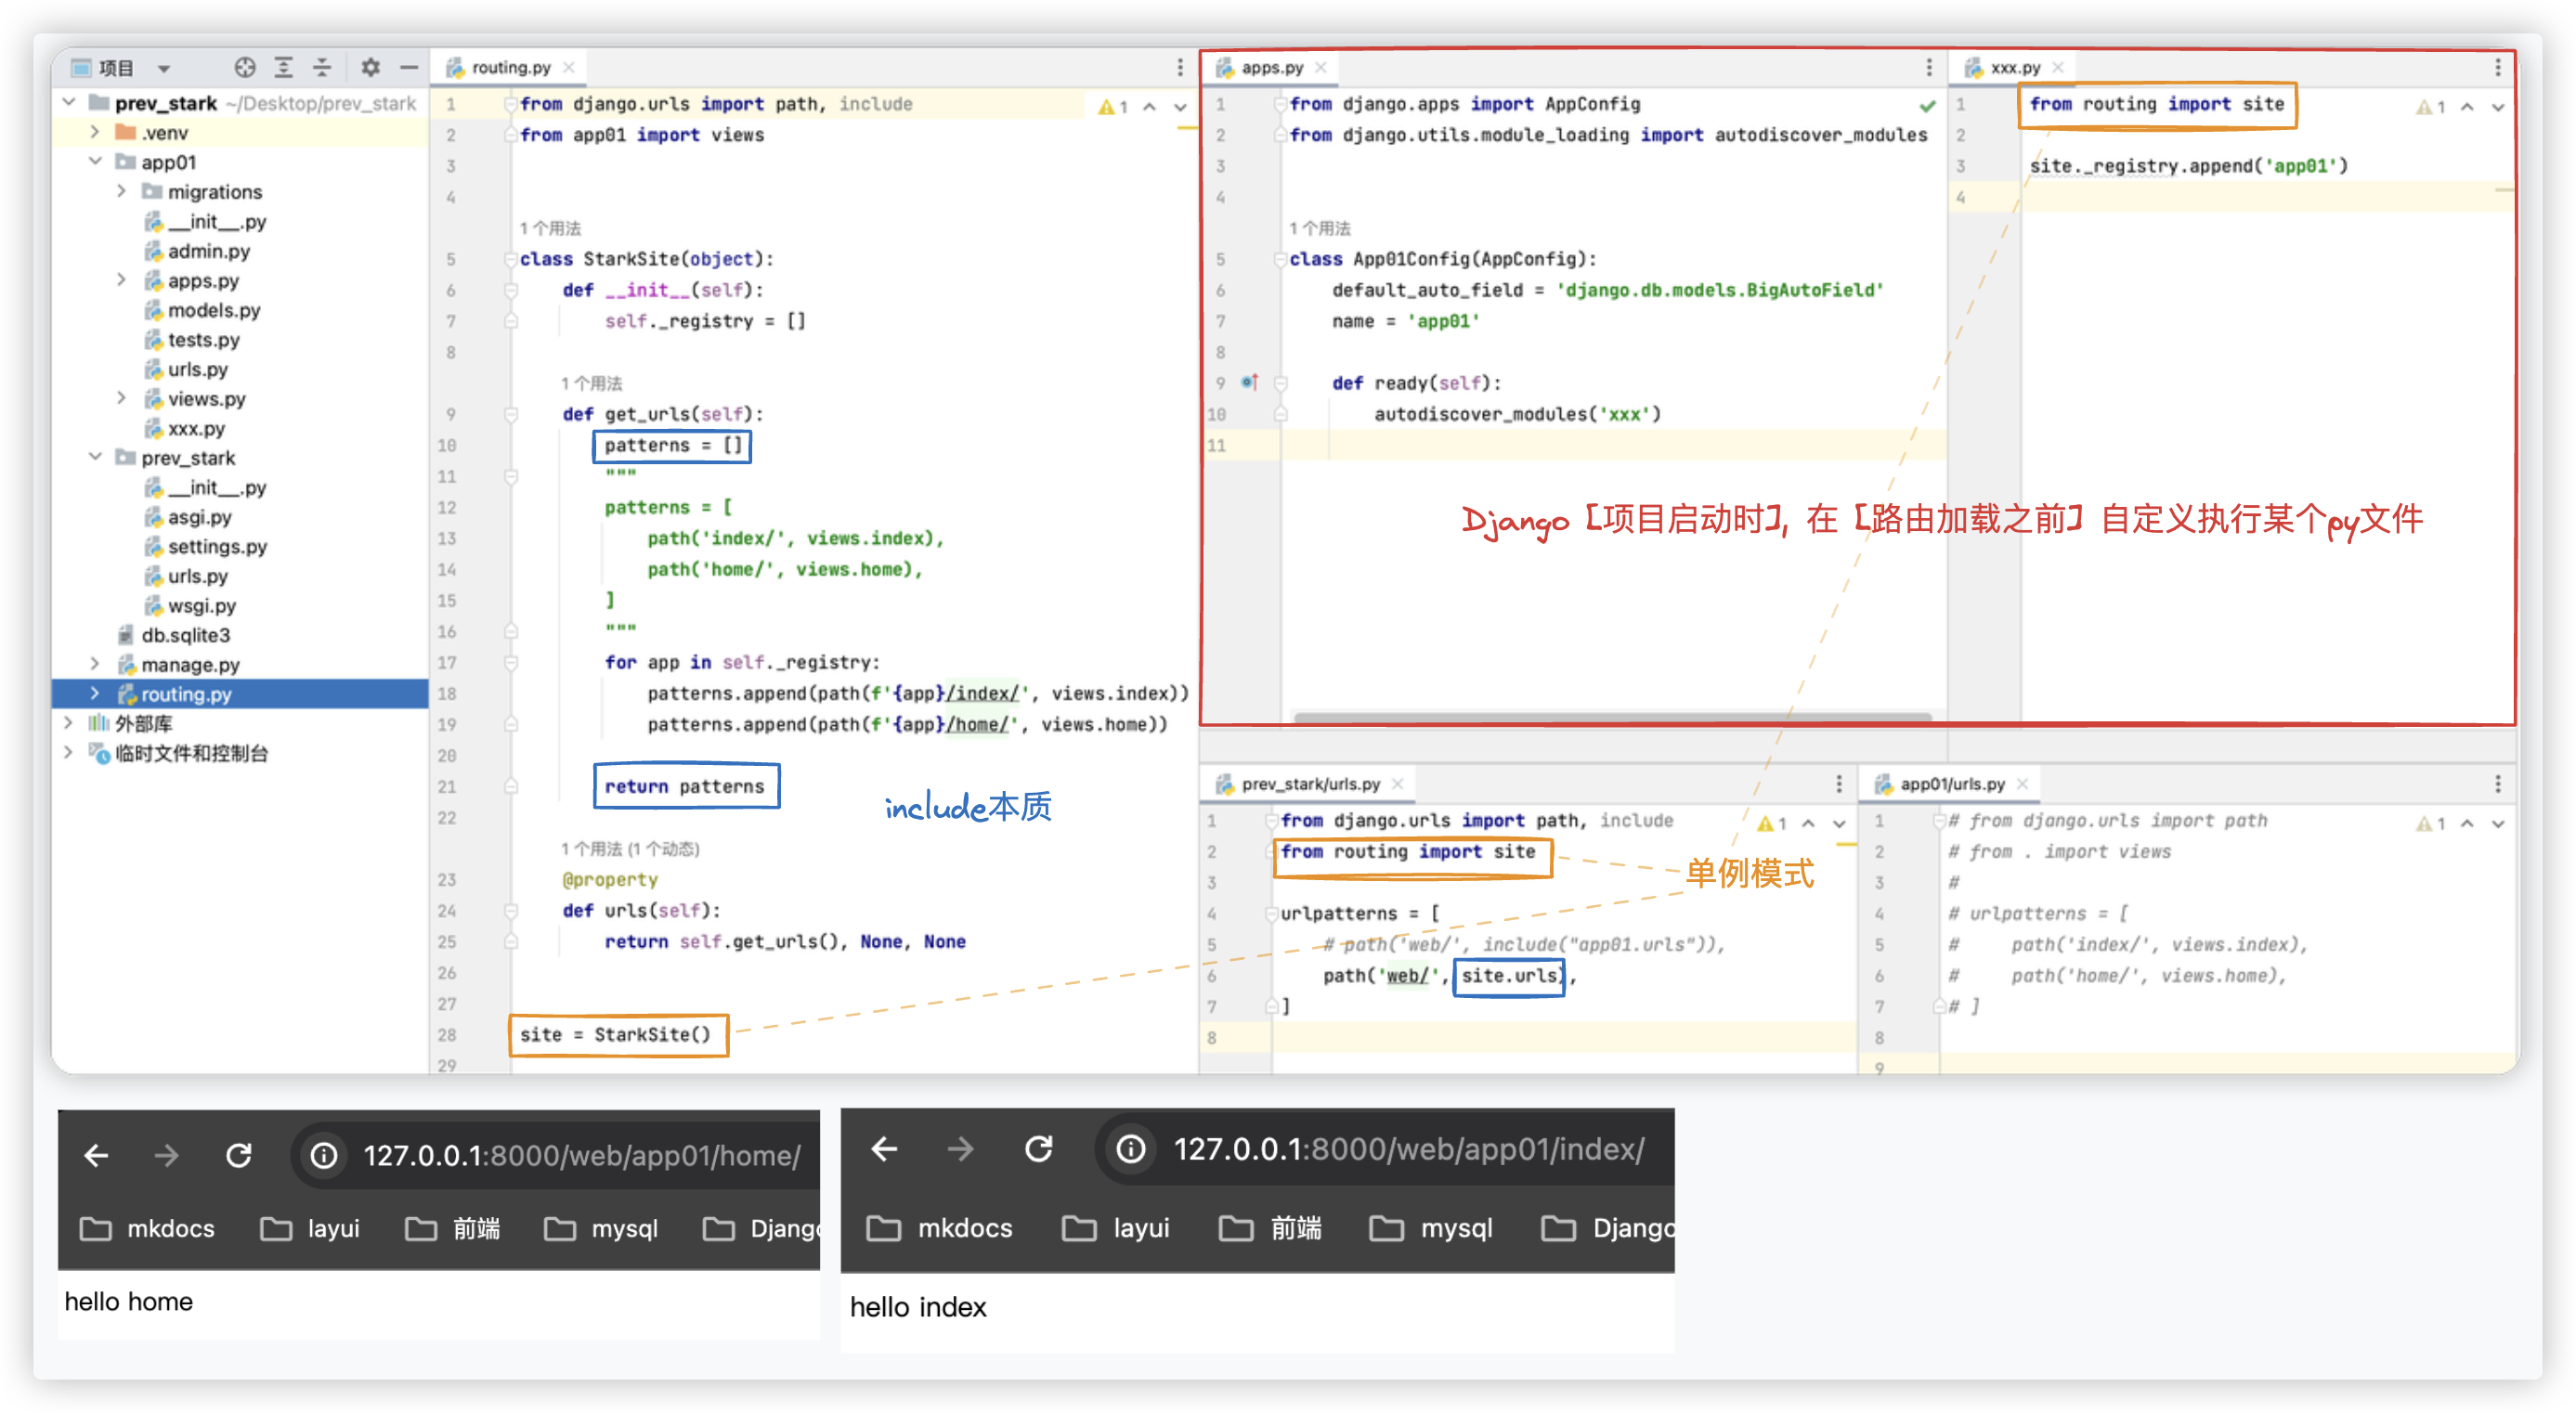Click the override gutter icon beside ready method

pos(1249,382)
